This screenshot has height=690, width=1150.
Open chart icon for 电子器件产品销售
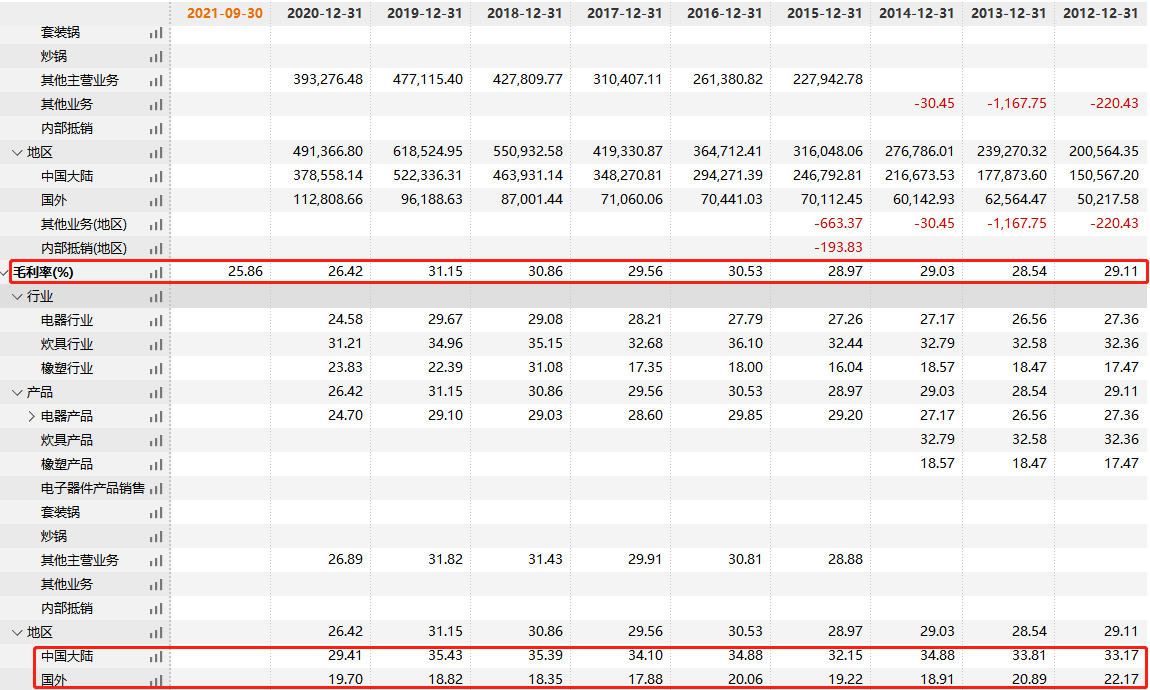click(x=156, y=488)
